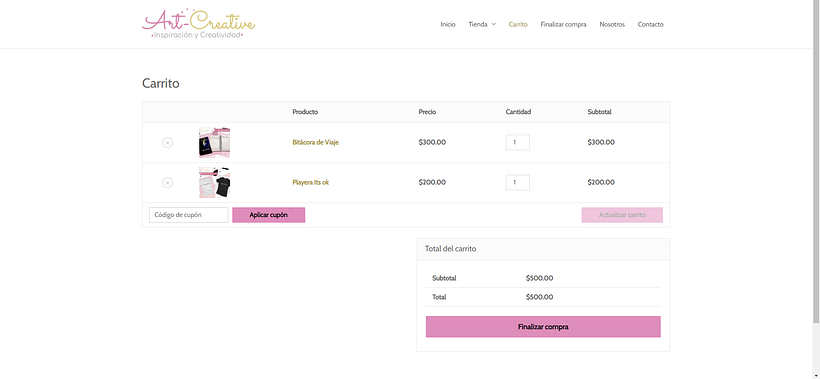Go to the Inicio page

coord(448,24)
